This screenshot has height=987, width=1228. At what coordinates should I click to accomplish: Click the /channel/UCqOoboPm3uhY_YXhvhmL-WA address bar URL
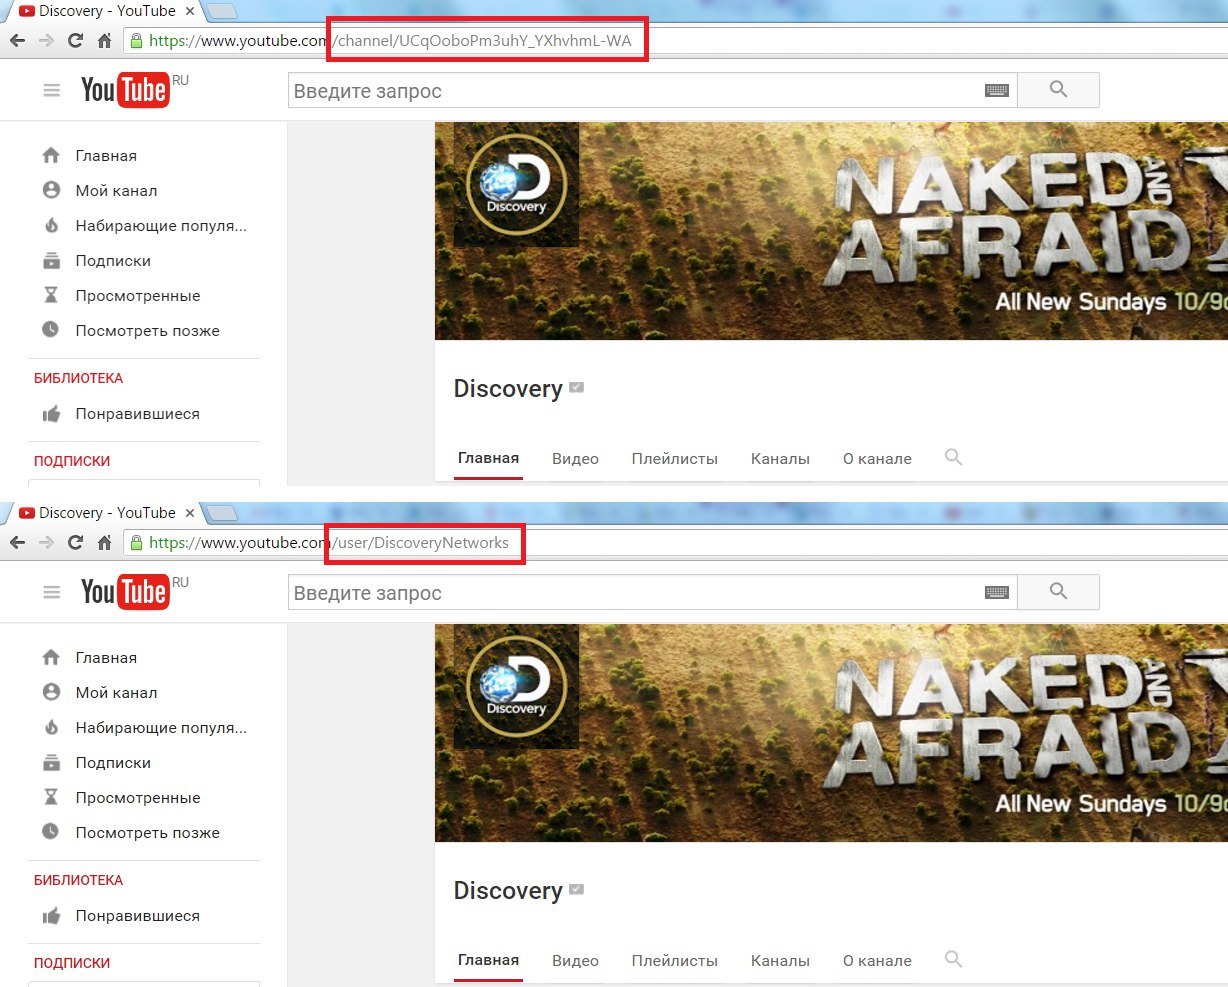tap(482, 41)
